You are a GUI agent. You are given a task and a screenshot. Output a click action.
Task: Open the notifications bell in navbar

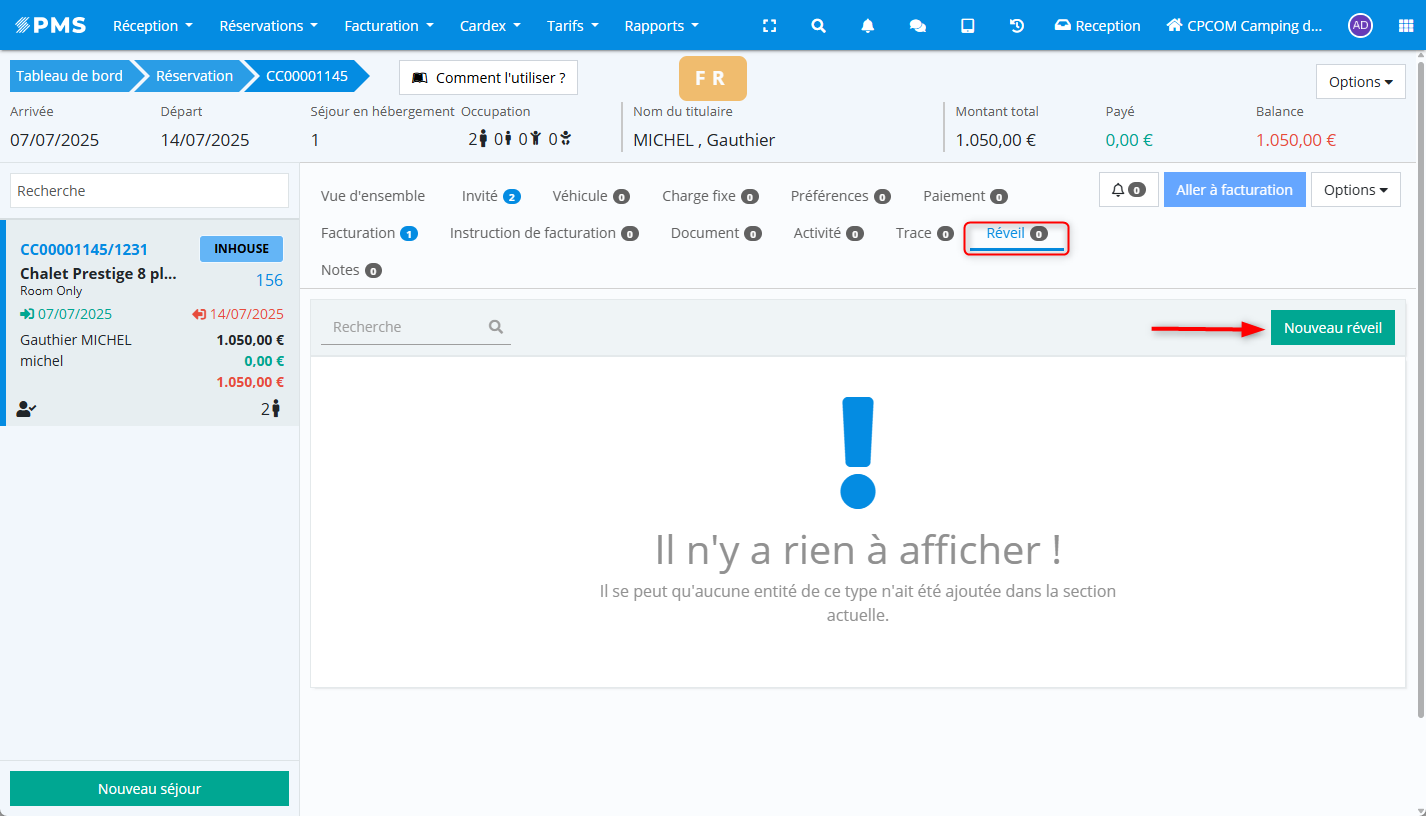(x=867, y=26)
